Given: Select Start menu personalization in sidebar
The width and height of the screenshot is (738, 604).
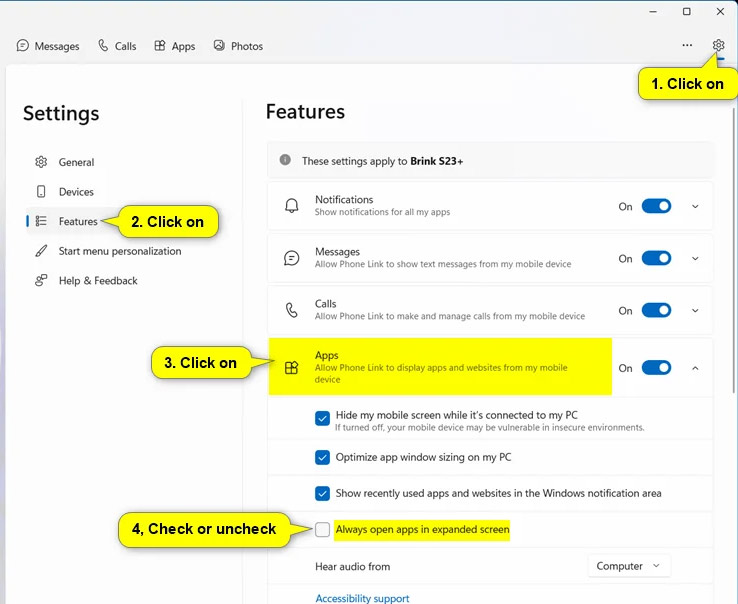Looking at the screenshot, I should (x=119, y=251).
